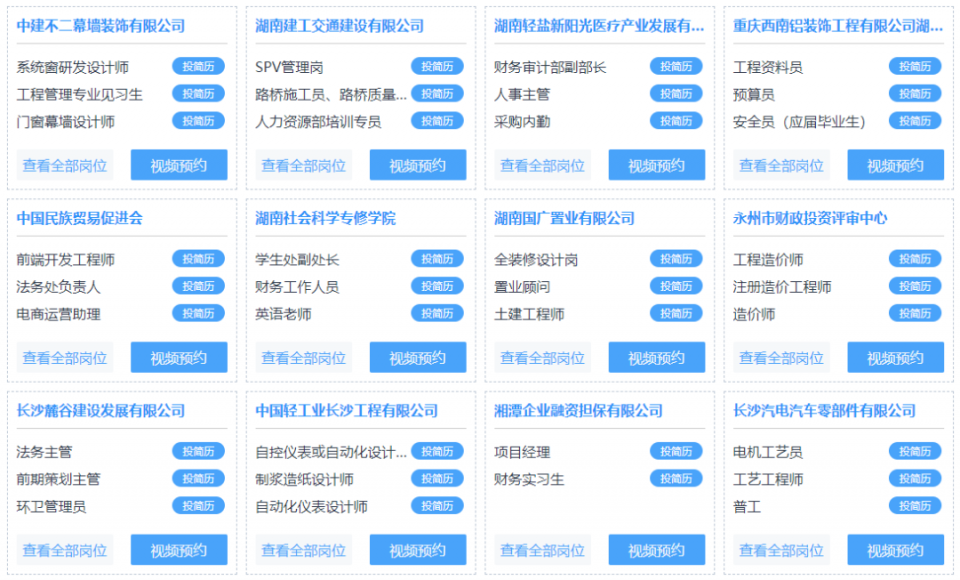
Task: Submit resume for 环卫管理员
Action: 198,505
